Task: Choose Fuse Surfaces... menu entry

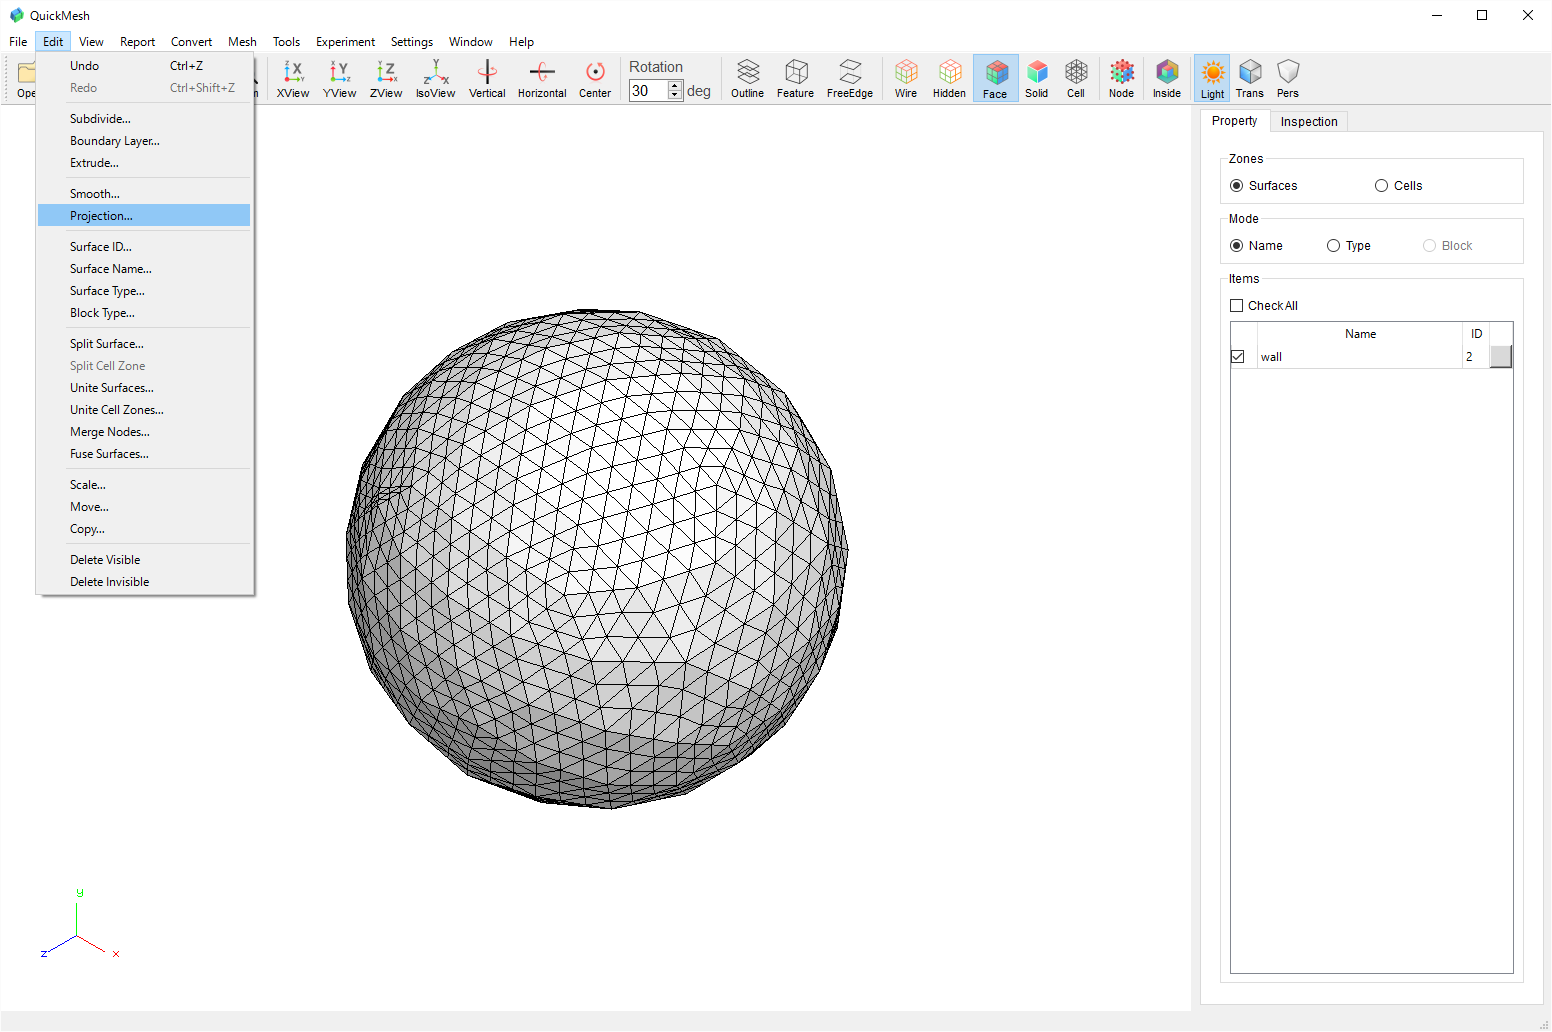Action: [144, 454]
